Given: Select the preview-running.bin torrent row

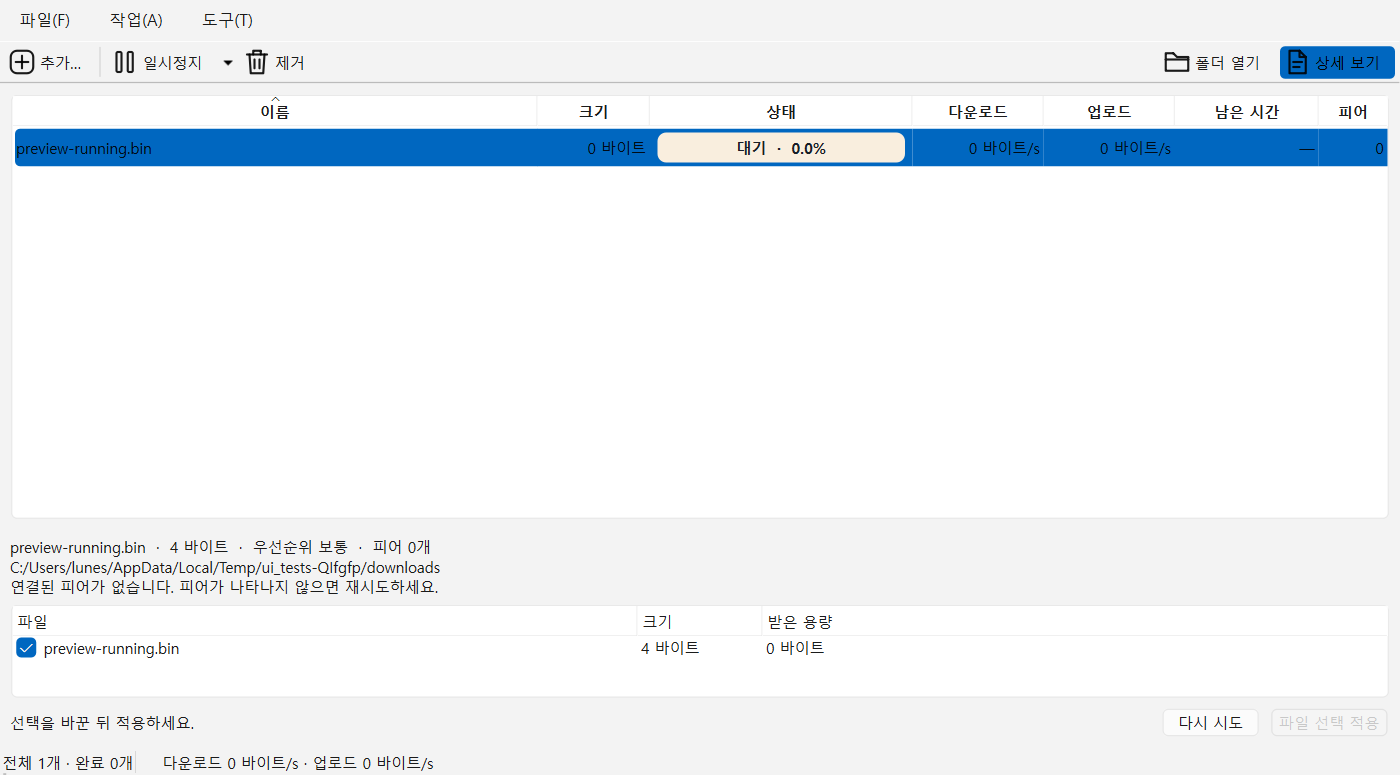Looking at the screenshot, I should pyautogui.click(x=700, y=148).
